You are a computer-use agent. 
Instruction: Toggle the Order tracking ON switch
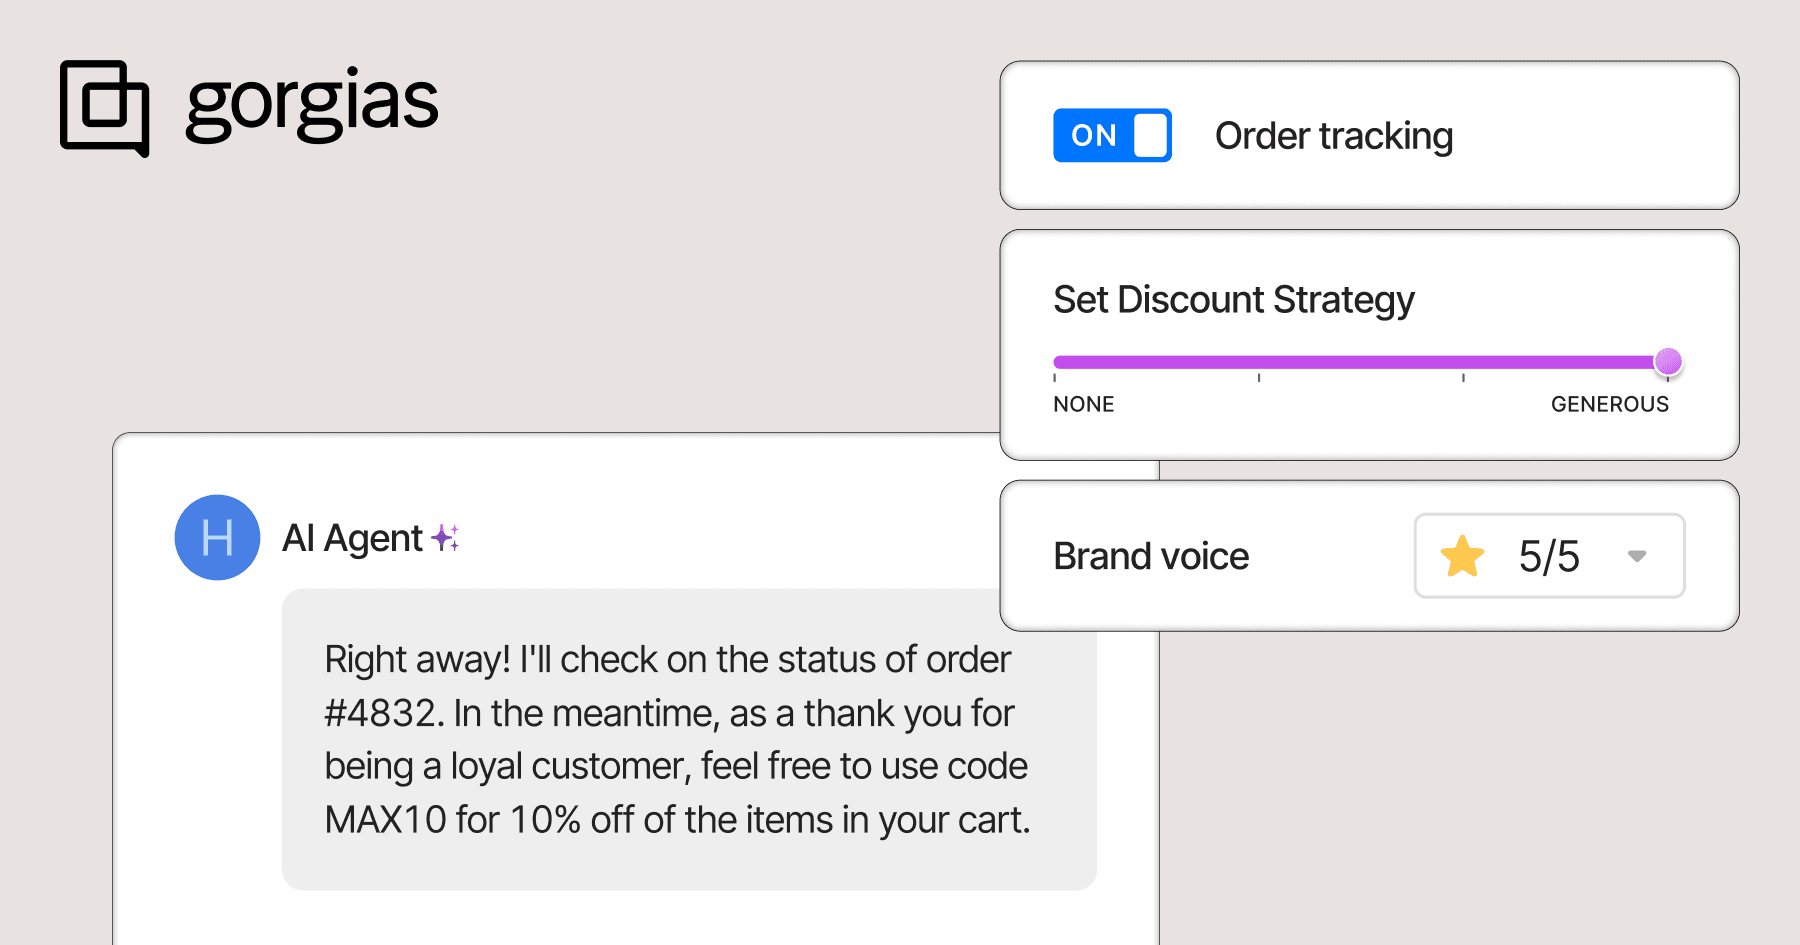coord(1111,135)
